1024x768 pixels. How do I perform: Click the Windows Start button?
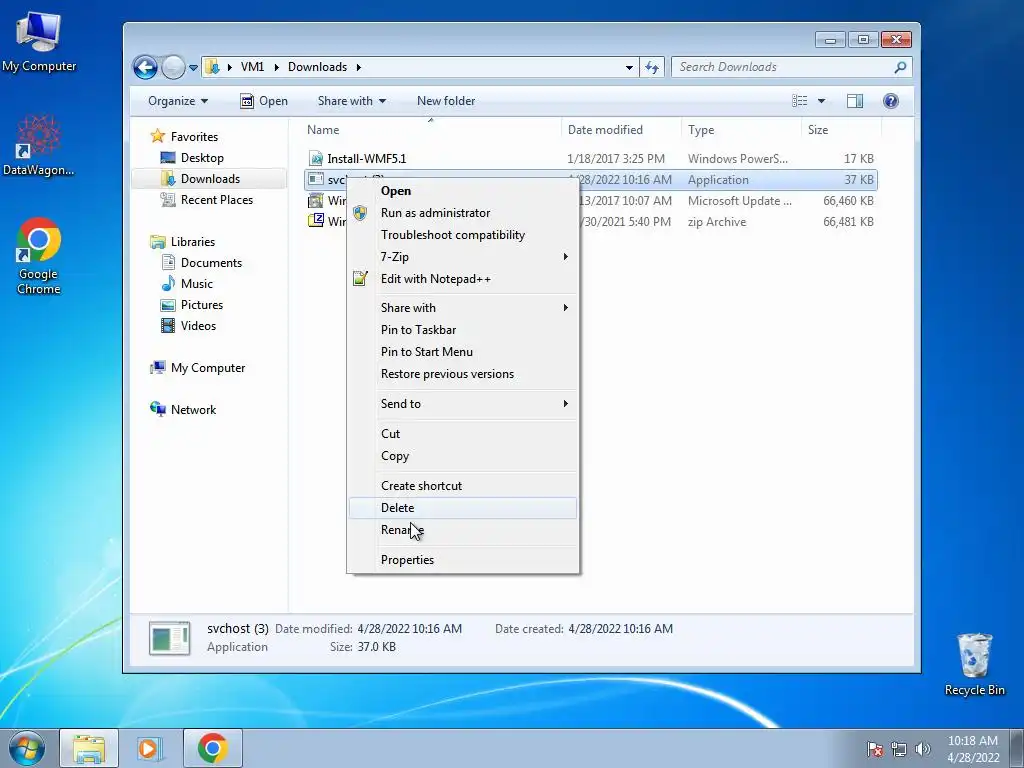point(27,748)
